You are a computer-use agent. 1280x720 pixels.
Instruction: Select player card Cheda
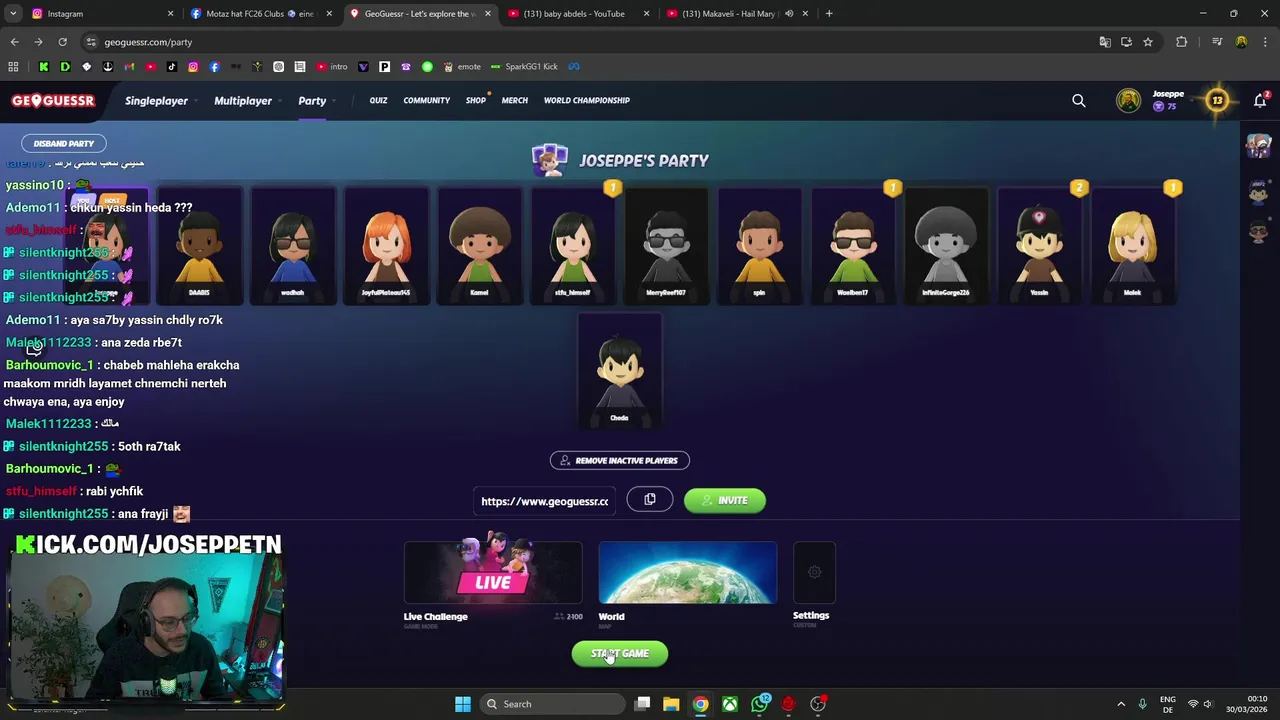coord(619,370)
